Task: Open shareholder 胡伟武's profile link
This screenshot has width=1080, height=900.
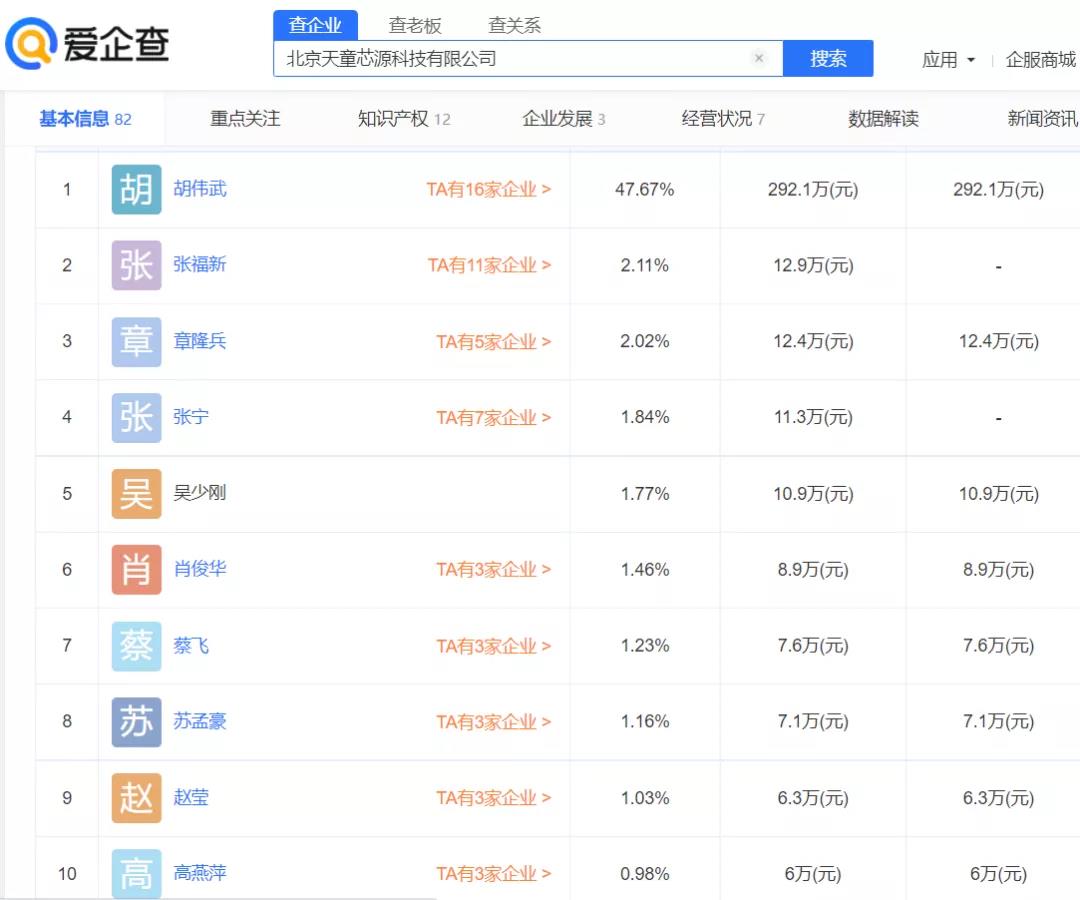Action: (200, 189)
